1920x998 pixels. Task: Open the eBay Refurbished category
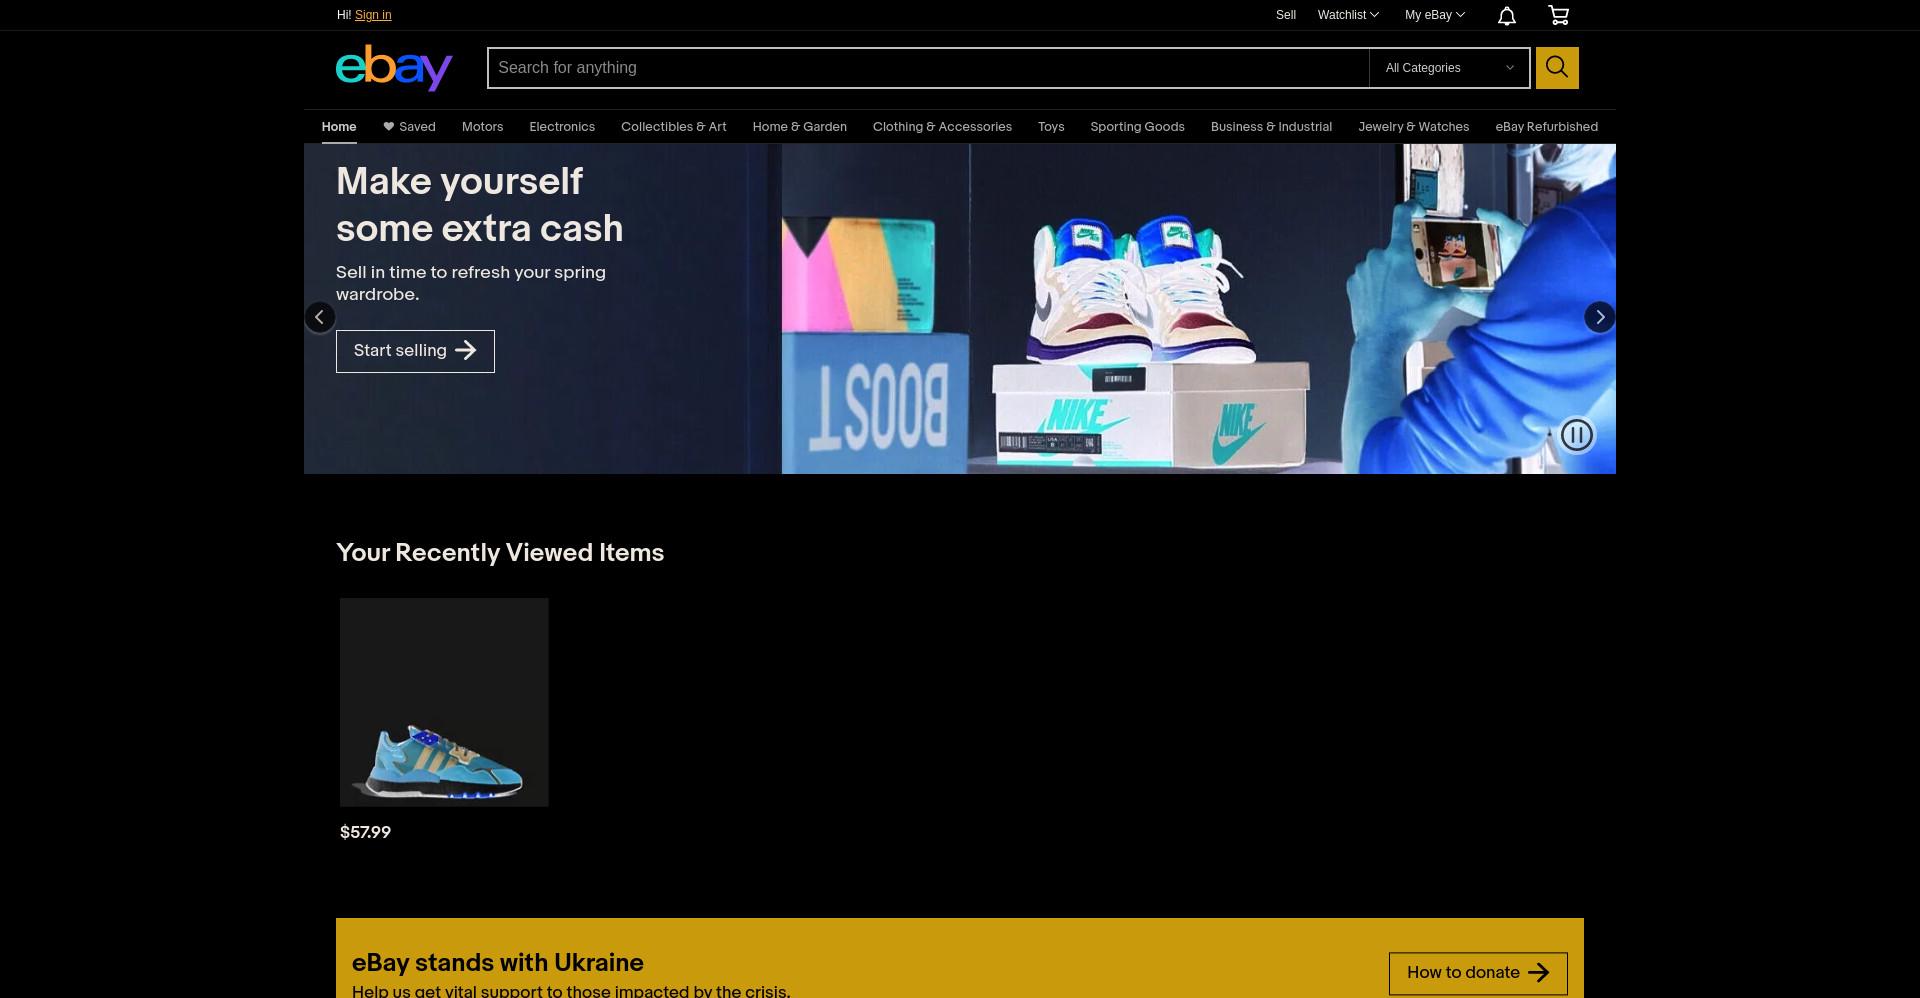pos(1546,127)
